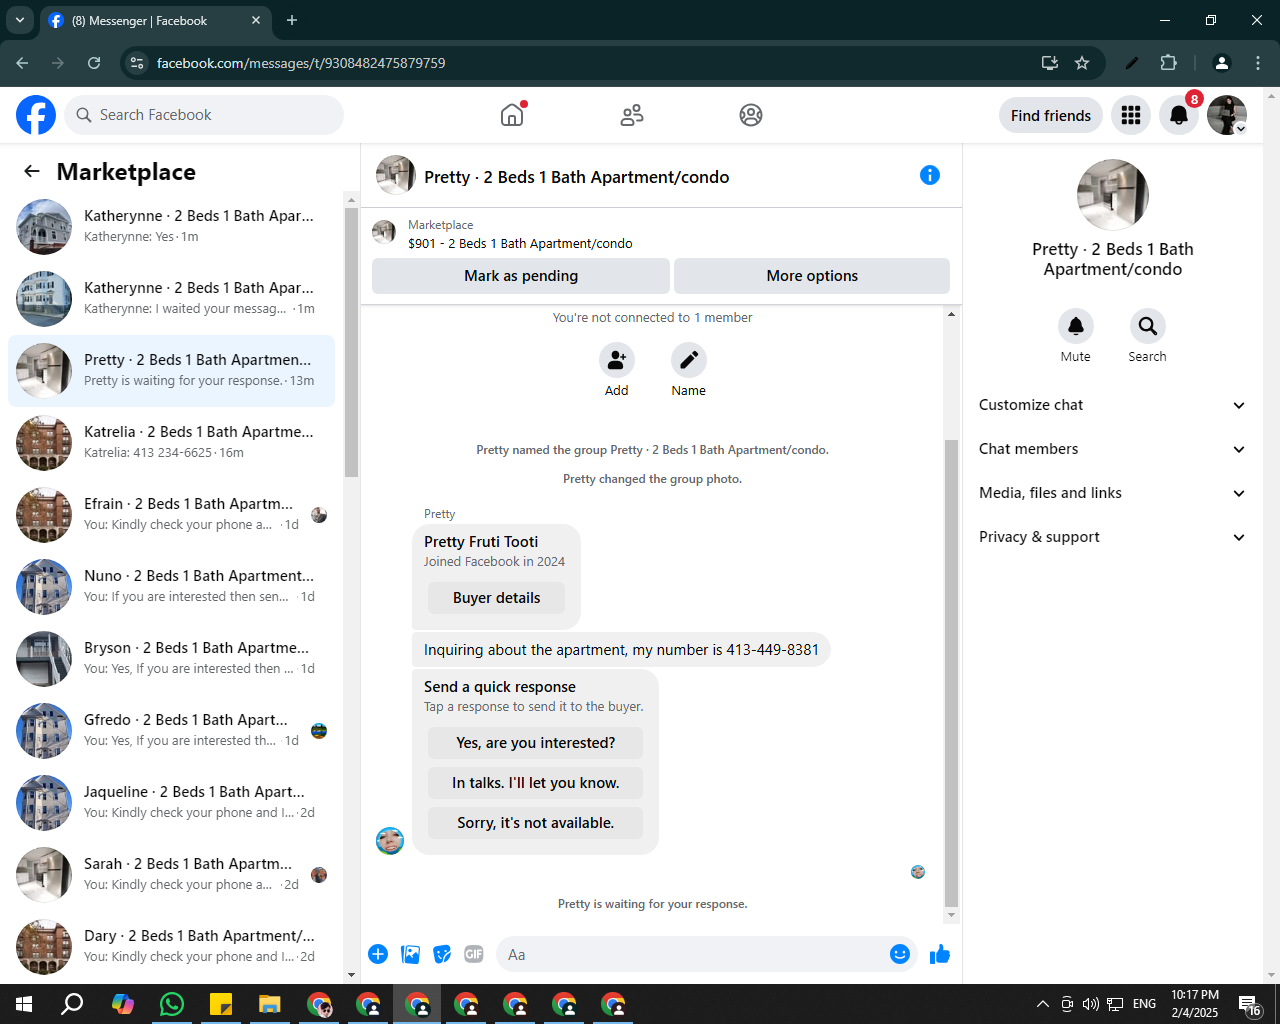1280x1024 pixels.
Task: Open Dary conversation
Action: [171, 947]
